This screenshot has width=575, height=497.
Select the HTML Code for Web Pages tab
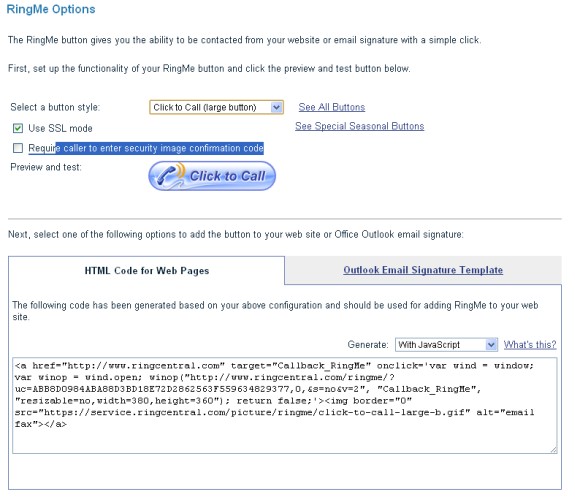click(x=147, y=271)
